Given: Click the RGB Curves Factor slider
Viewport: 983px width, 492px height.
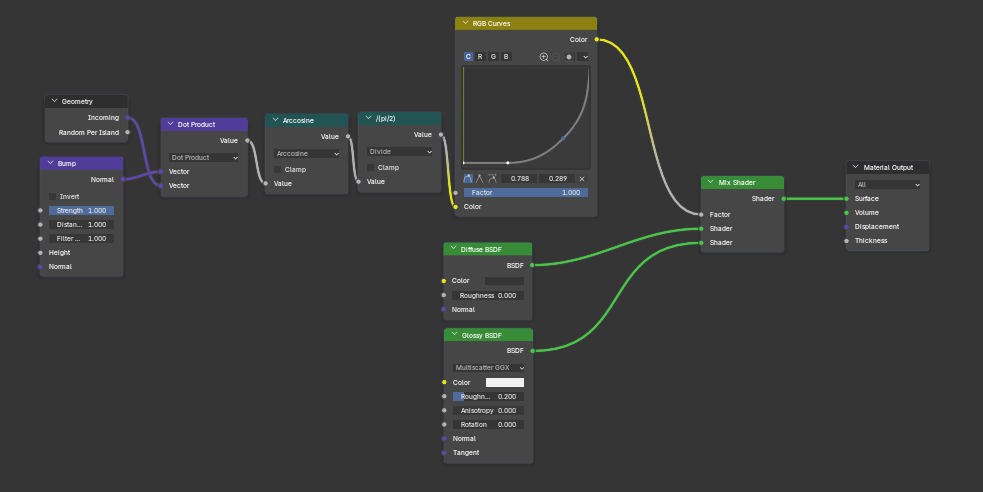Looking at the screenshot, I should [x=525, y=192].
